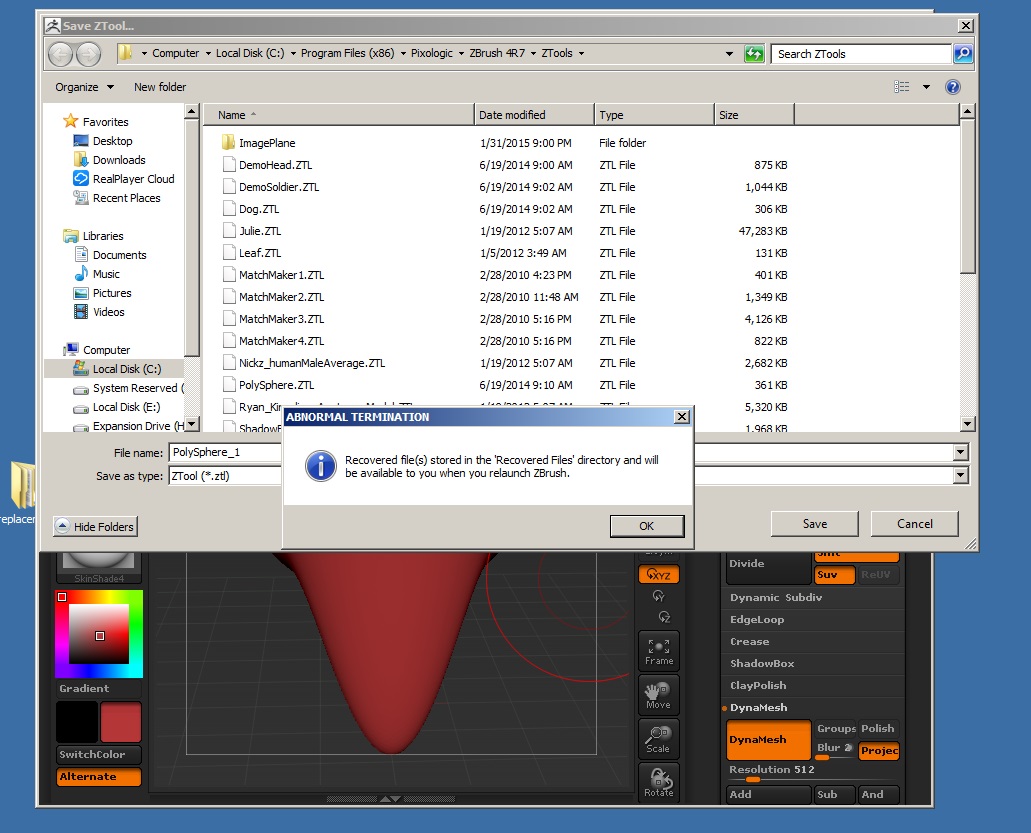Click the forward navigation arrow in Save dialog
The height and width of the screenshot is (833, 1031).
[89, 54]
